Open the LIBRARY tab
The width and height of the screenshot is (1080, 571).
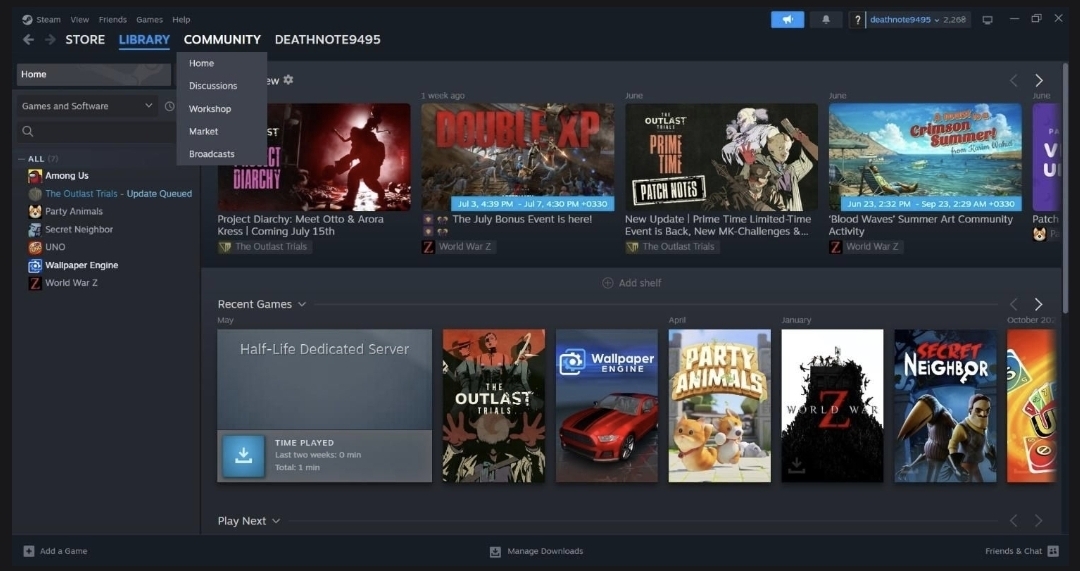click(145, 39)
